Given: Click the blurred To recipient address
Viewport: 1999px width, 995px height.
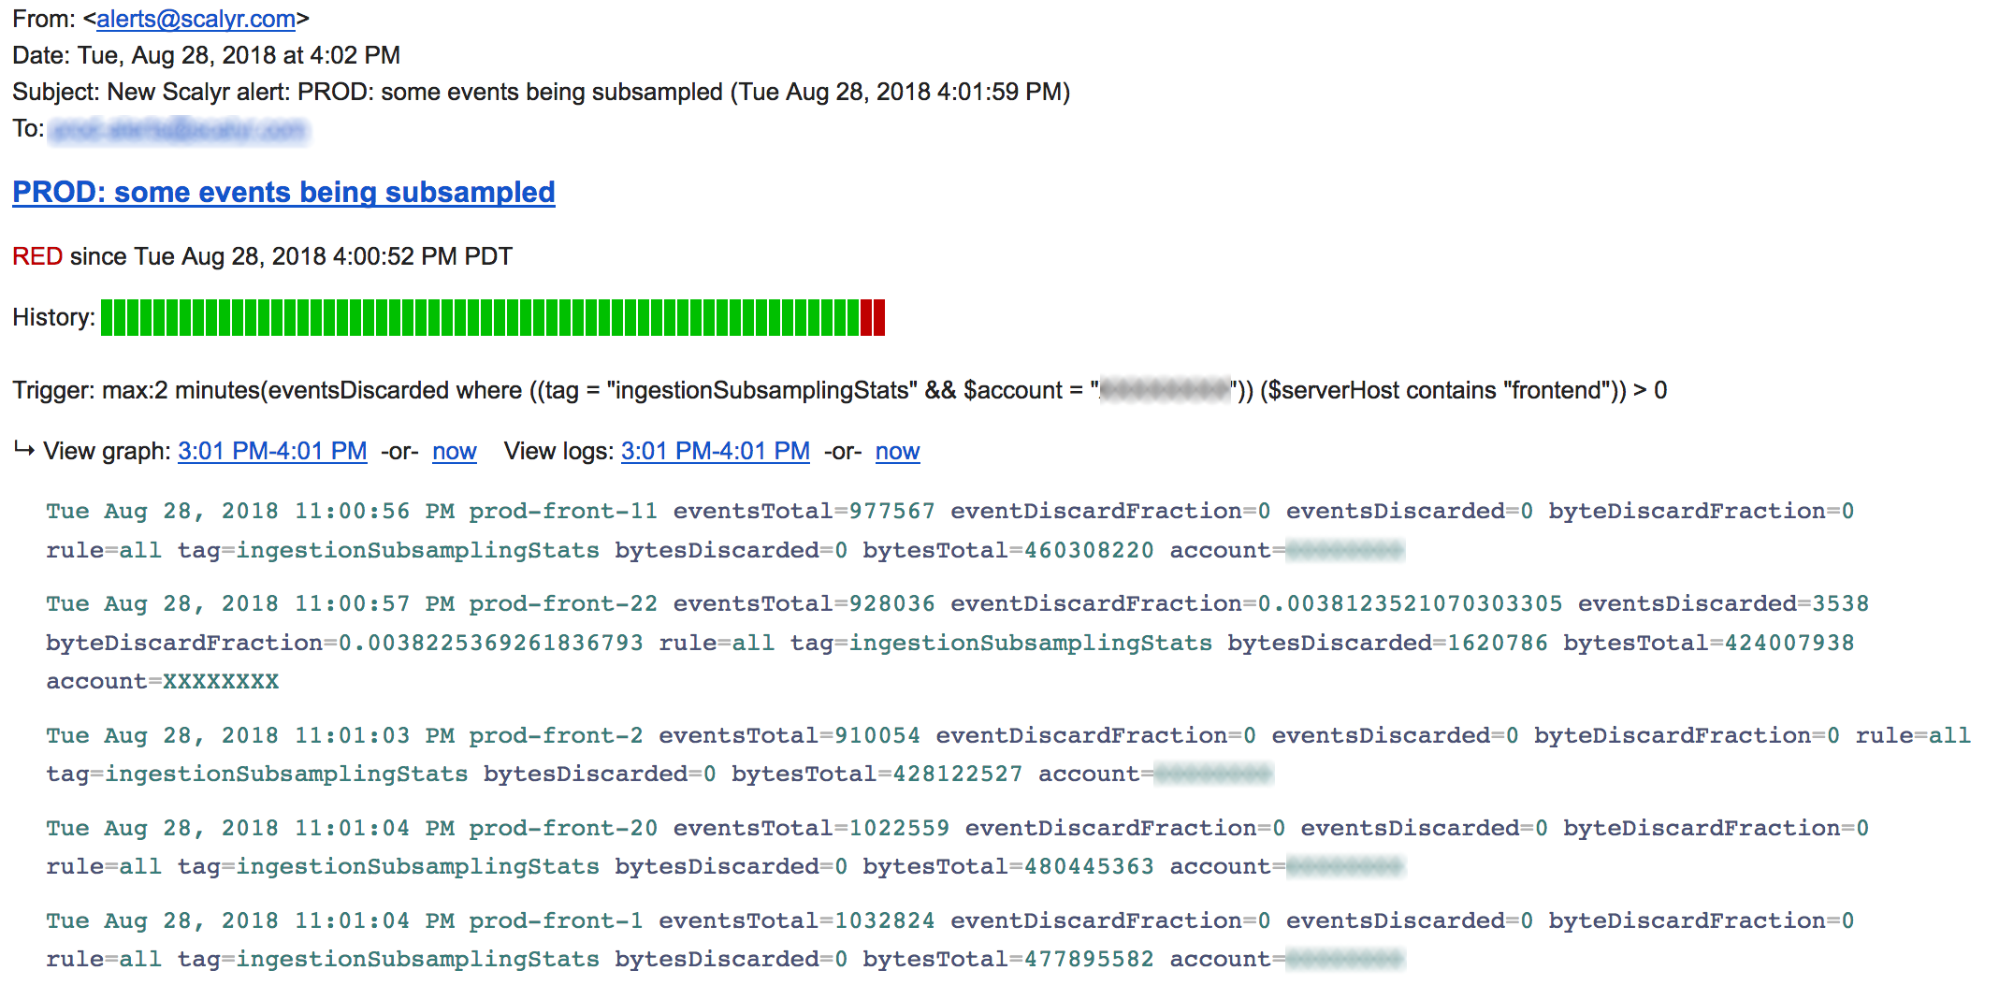Looking at the screenshot, I should [x=178, y=130].
